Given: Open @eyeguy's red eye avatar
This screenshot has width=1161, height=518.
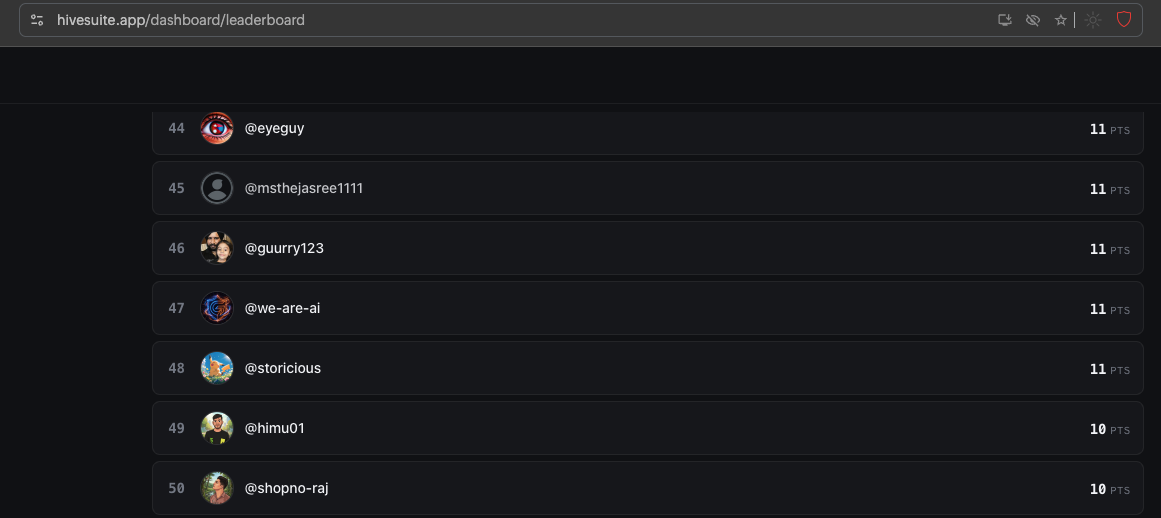Looking at the screenshot, I should (x=217, y=128).
